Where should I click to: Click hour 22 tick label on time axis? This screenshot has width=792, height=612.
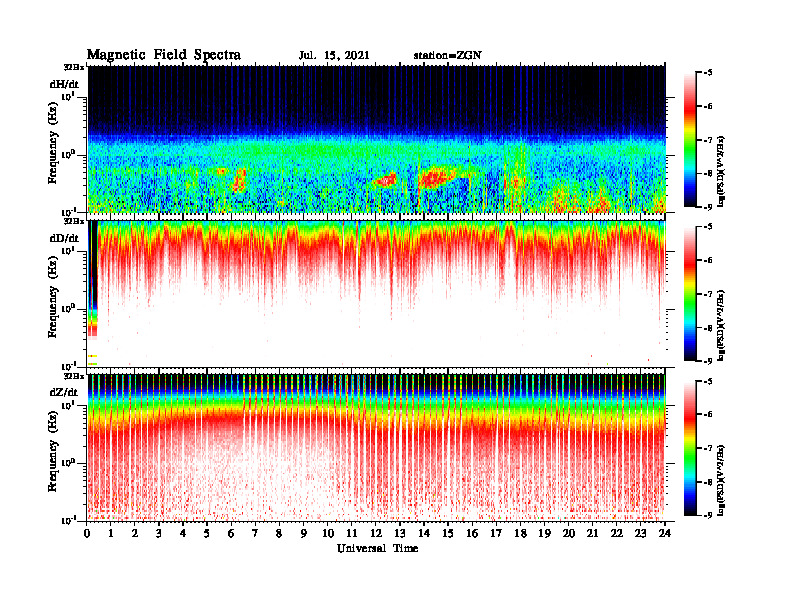(616, 533)
